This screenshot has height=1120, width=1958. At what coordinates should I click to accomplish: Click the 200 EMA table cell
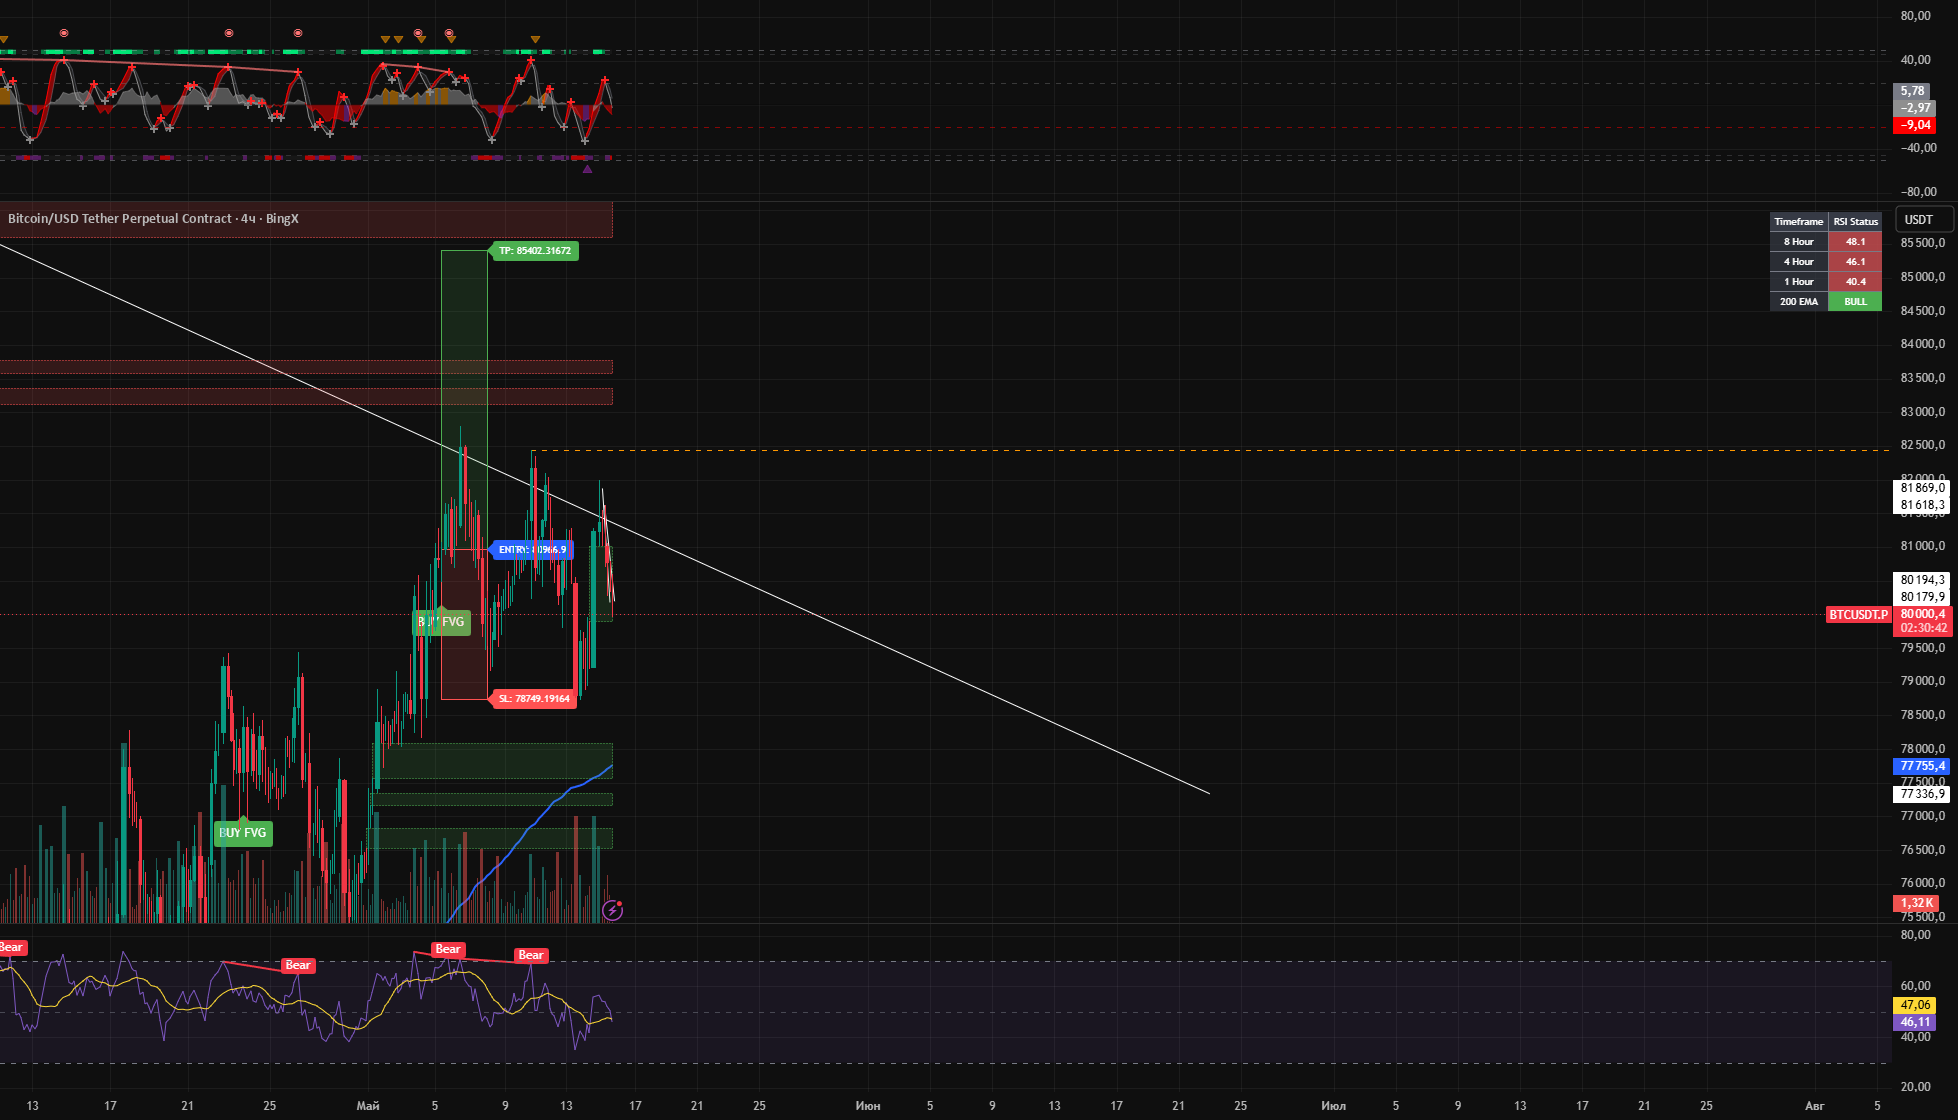tap(1798, 301)
